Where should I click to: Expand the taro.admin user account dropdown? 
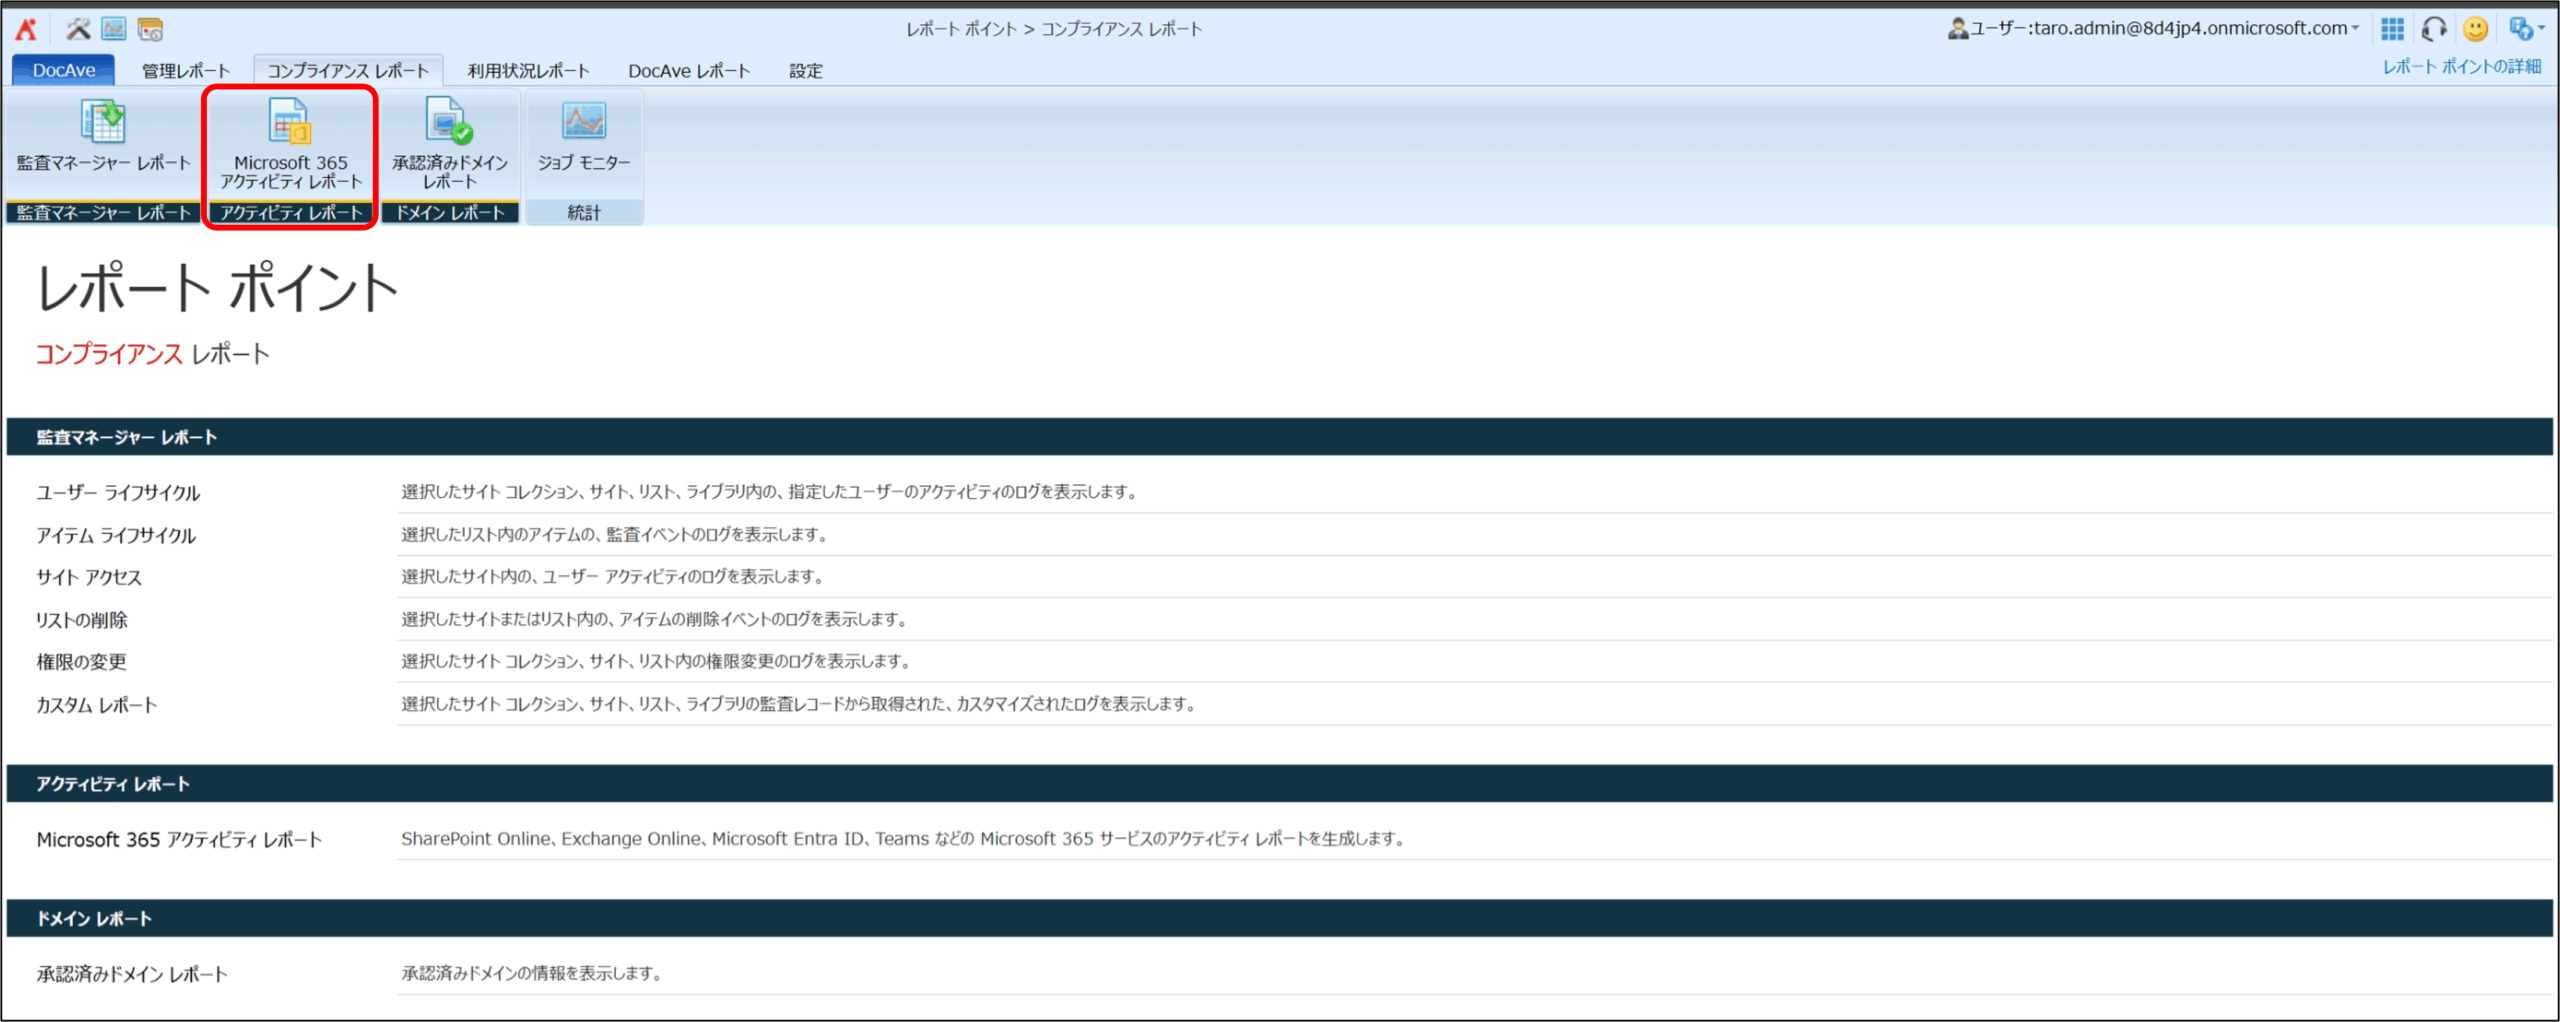[2354, 29]
